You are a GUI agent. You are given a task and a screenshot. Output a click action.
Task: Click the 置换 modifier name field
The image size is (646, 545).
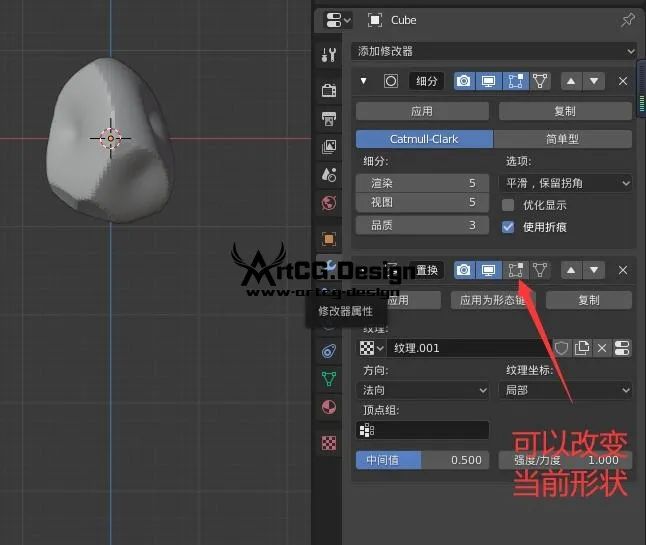426,270
